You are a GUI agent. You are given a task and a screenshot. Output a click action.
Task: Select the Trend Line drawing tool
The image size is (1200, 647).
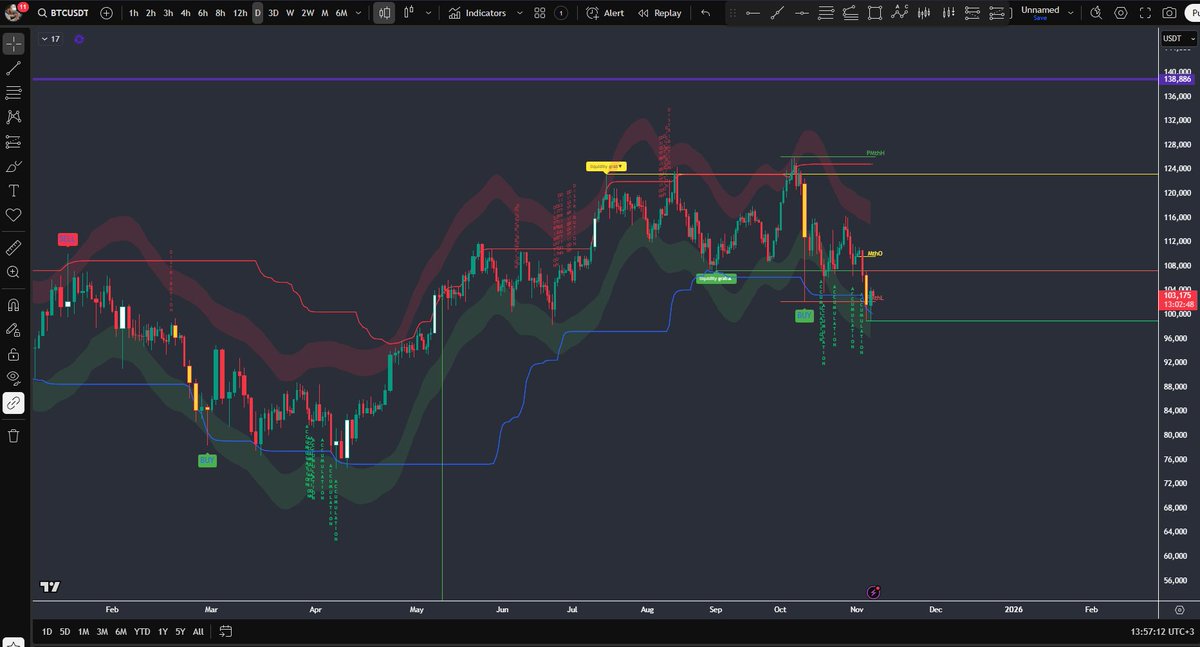click(13, 68)
